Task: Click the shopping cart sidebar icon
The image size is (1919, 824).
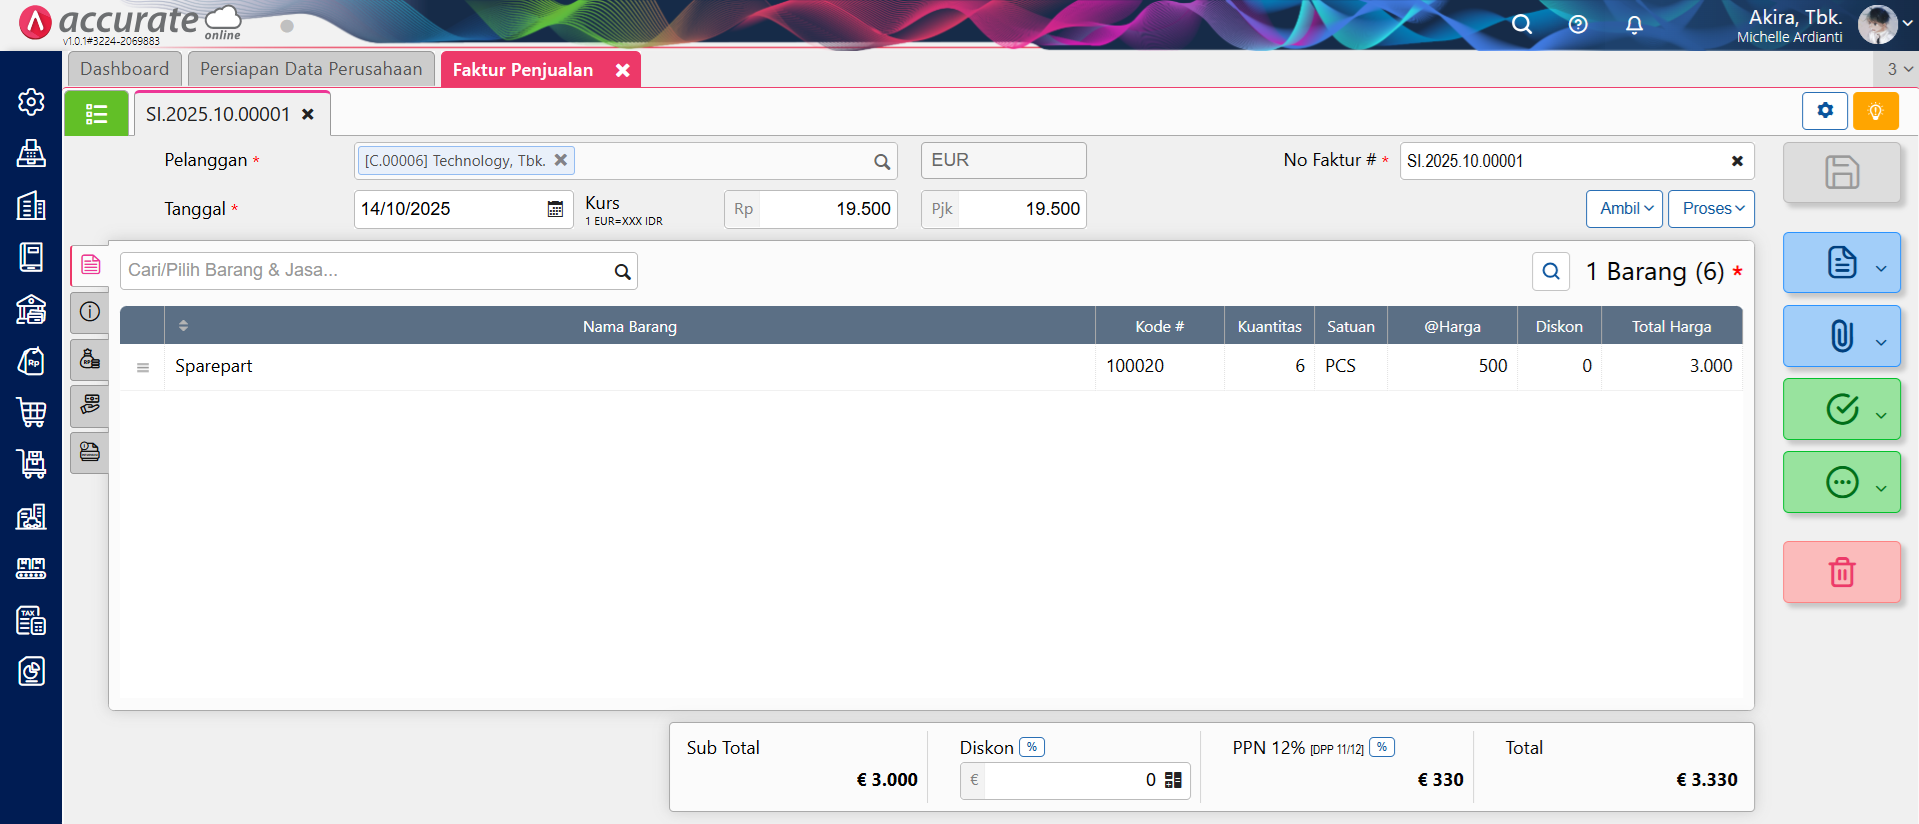Action: (x=31, y=412)
